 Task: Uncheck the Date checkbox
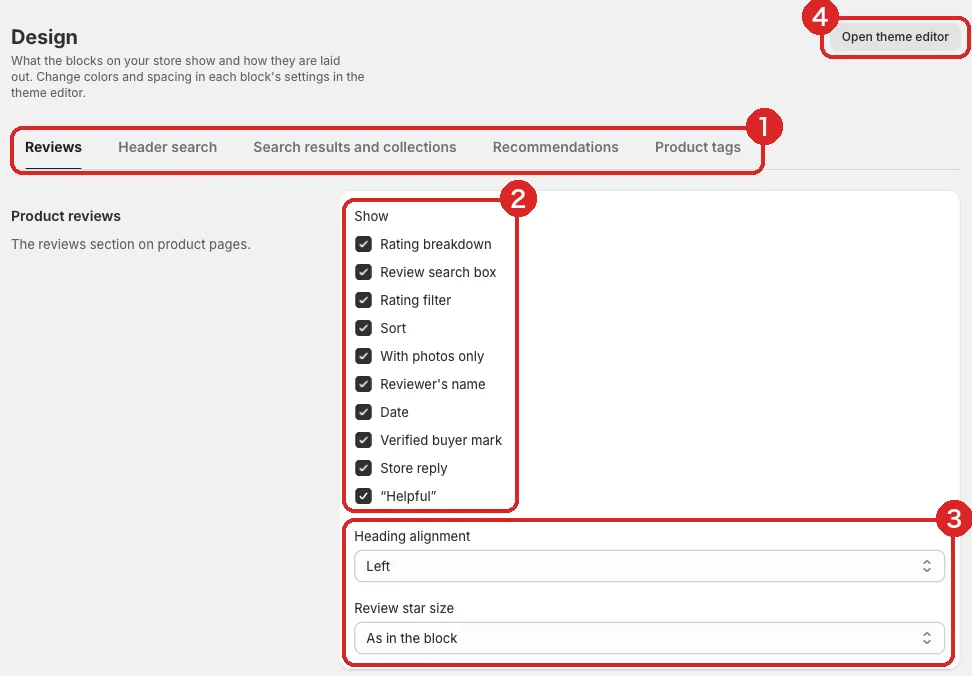[363, 412]
